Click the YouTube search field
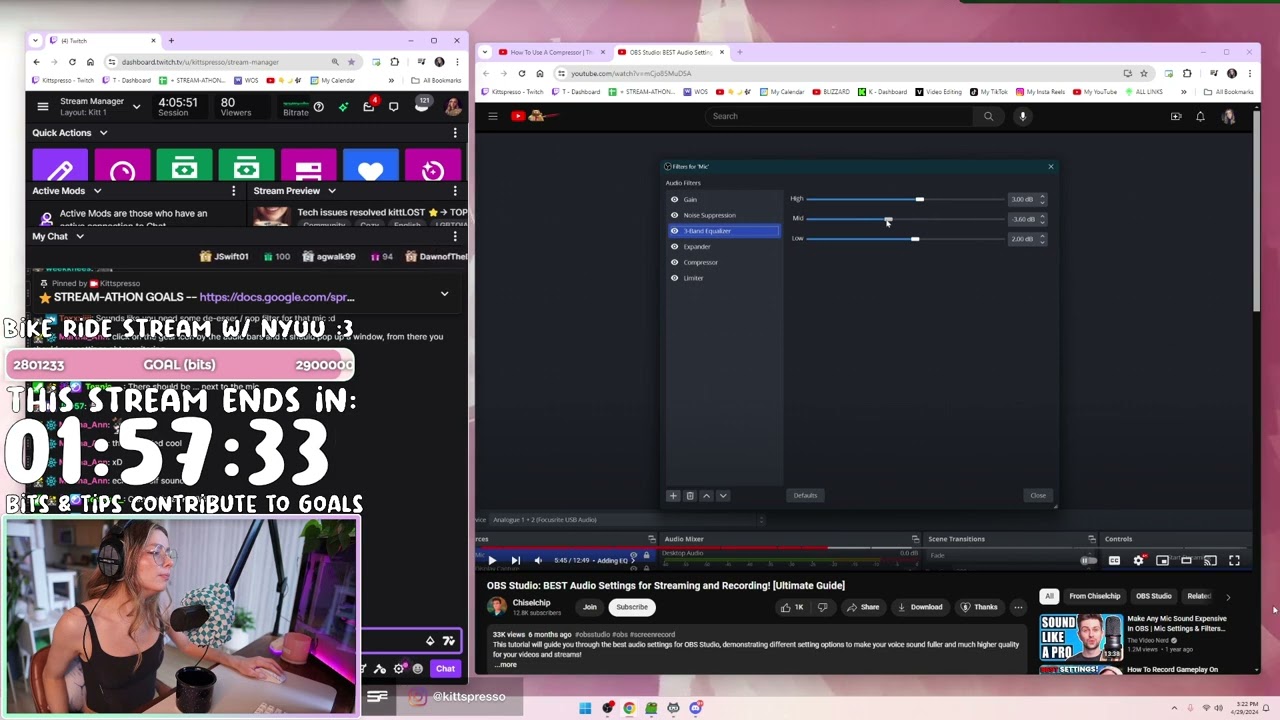Image resolution: width=1280 pixels, height=720 pixels. pos(838,116)
